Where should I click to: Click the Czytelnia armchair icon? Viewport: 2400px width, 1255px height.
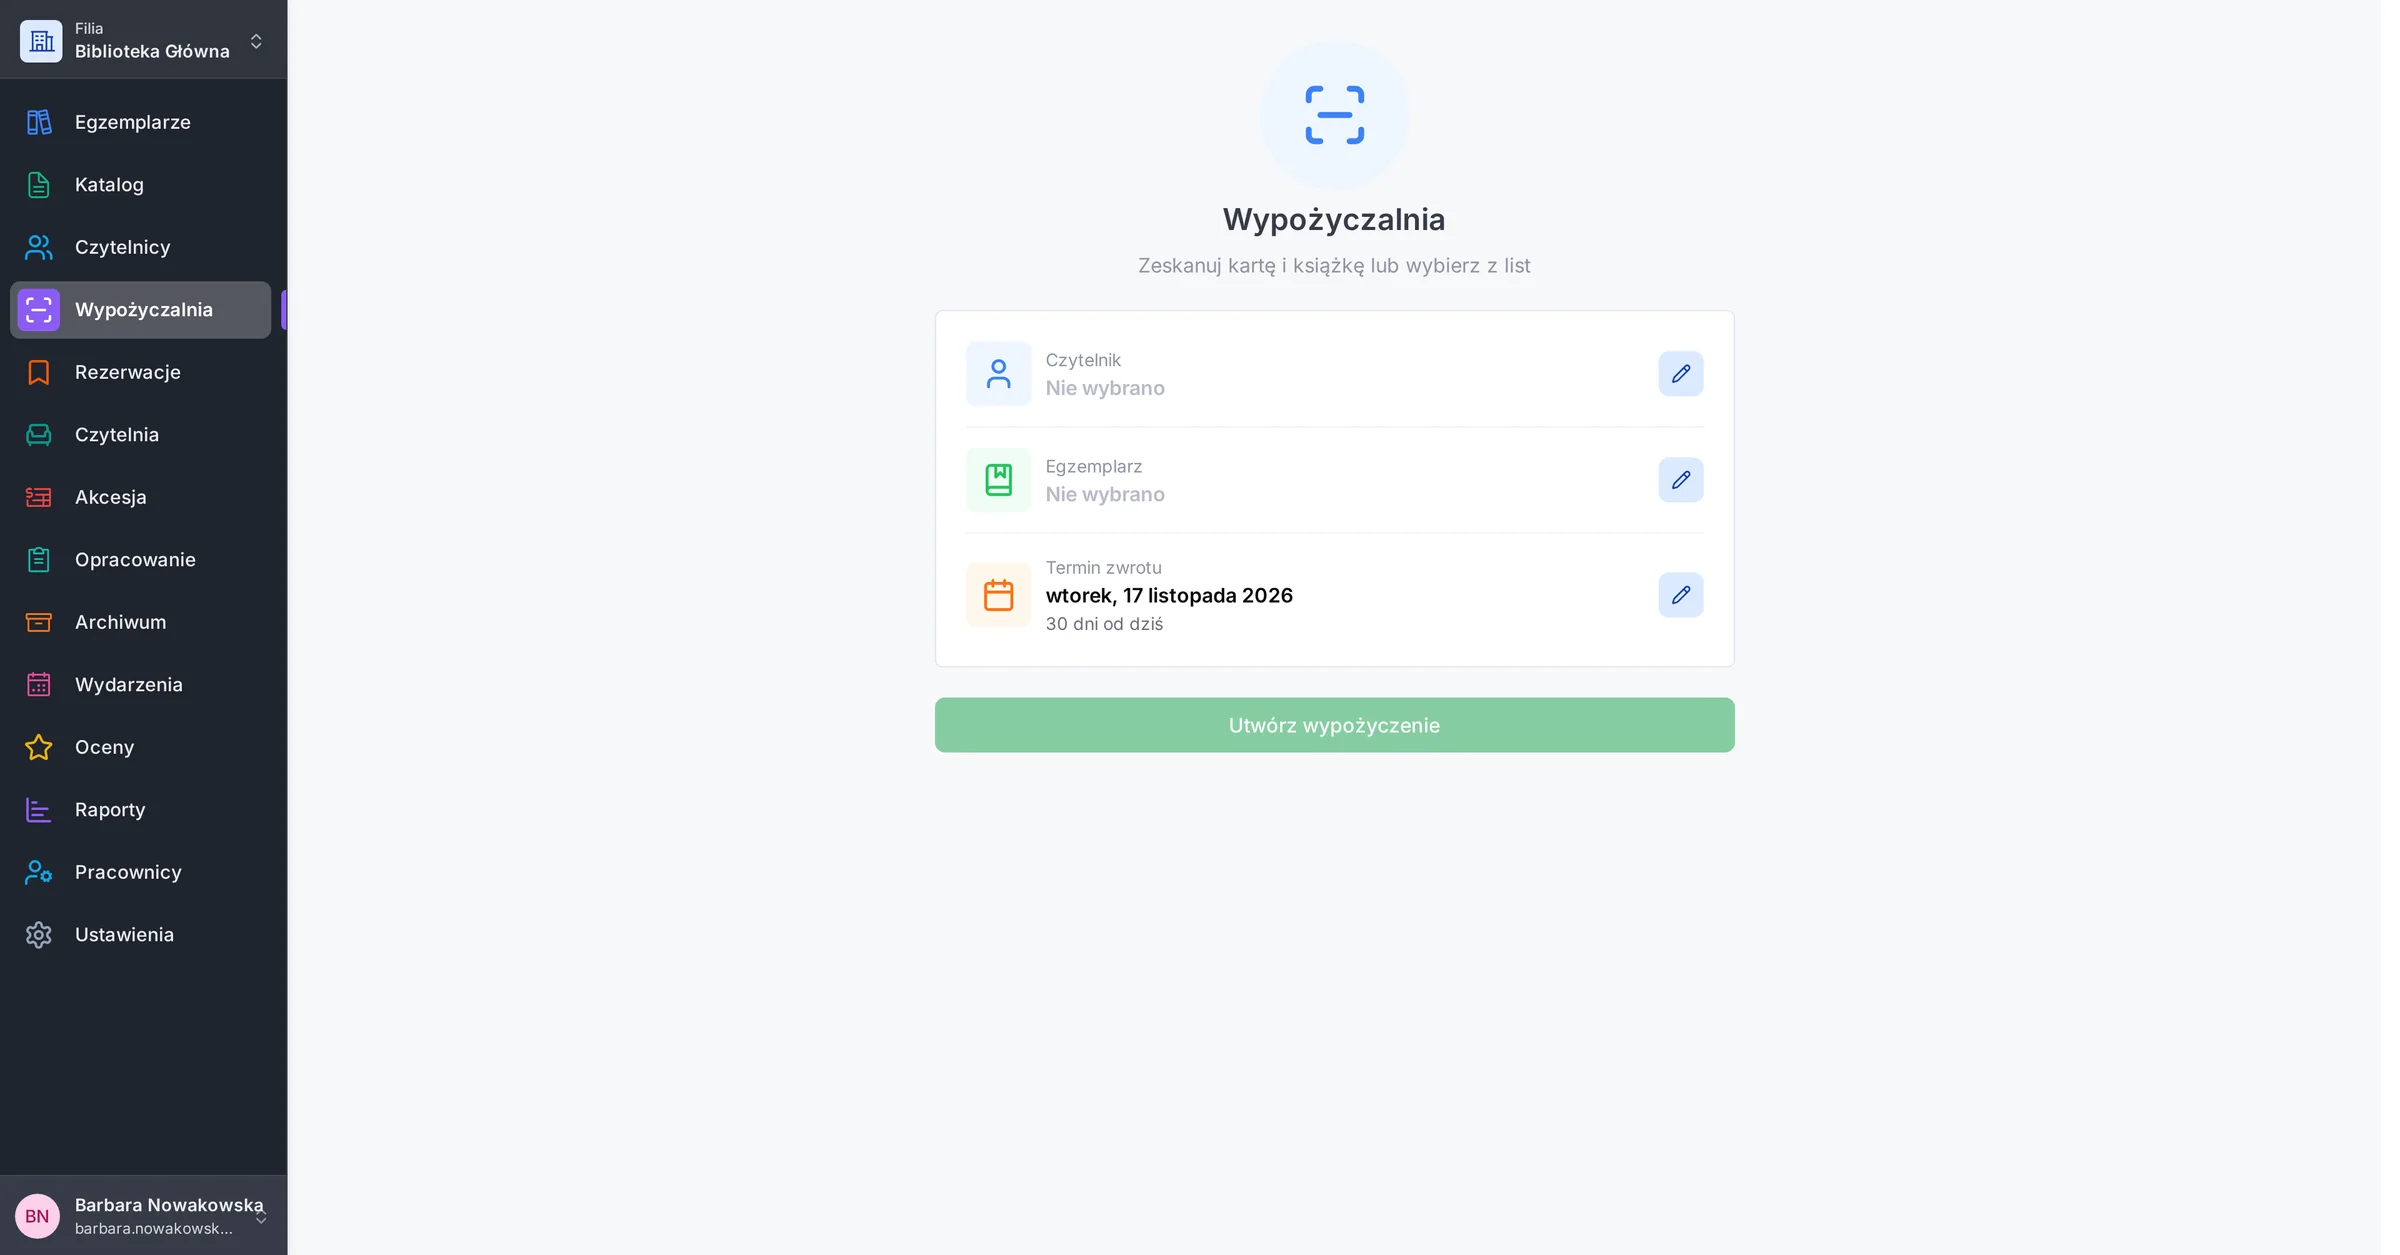tap(39, 435)
